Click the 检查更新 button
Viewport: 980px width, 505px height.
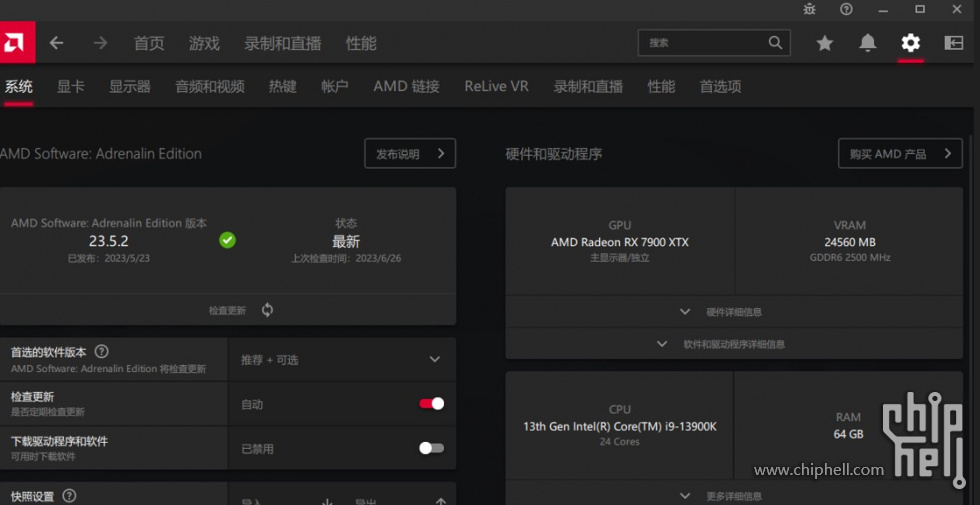[x=228, y=310]
